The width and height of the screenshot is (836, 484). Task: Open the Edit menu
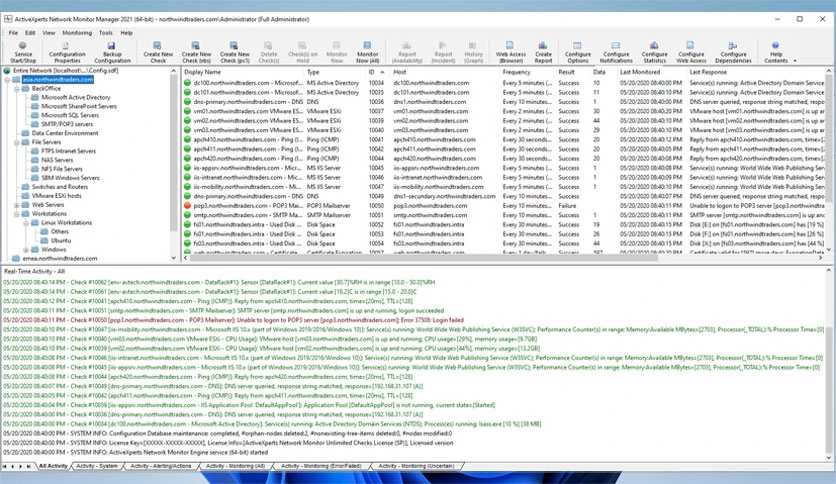(x=30, y=33)
